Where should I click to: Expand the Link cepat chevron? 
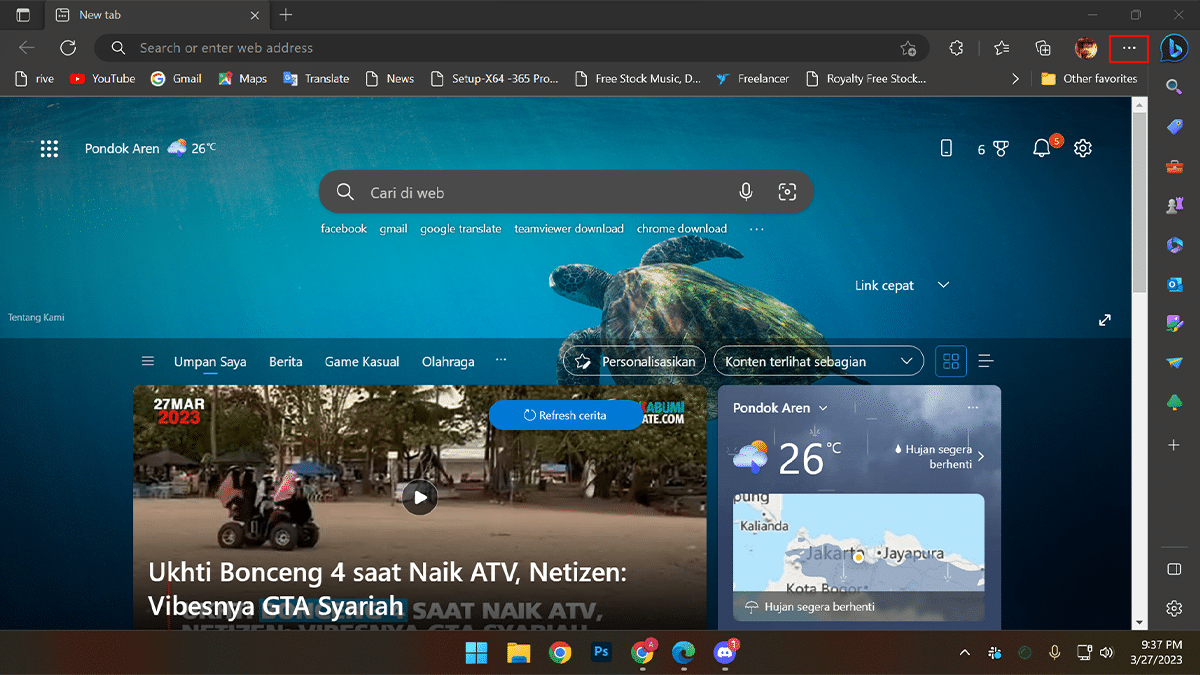[942, 285]
